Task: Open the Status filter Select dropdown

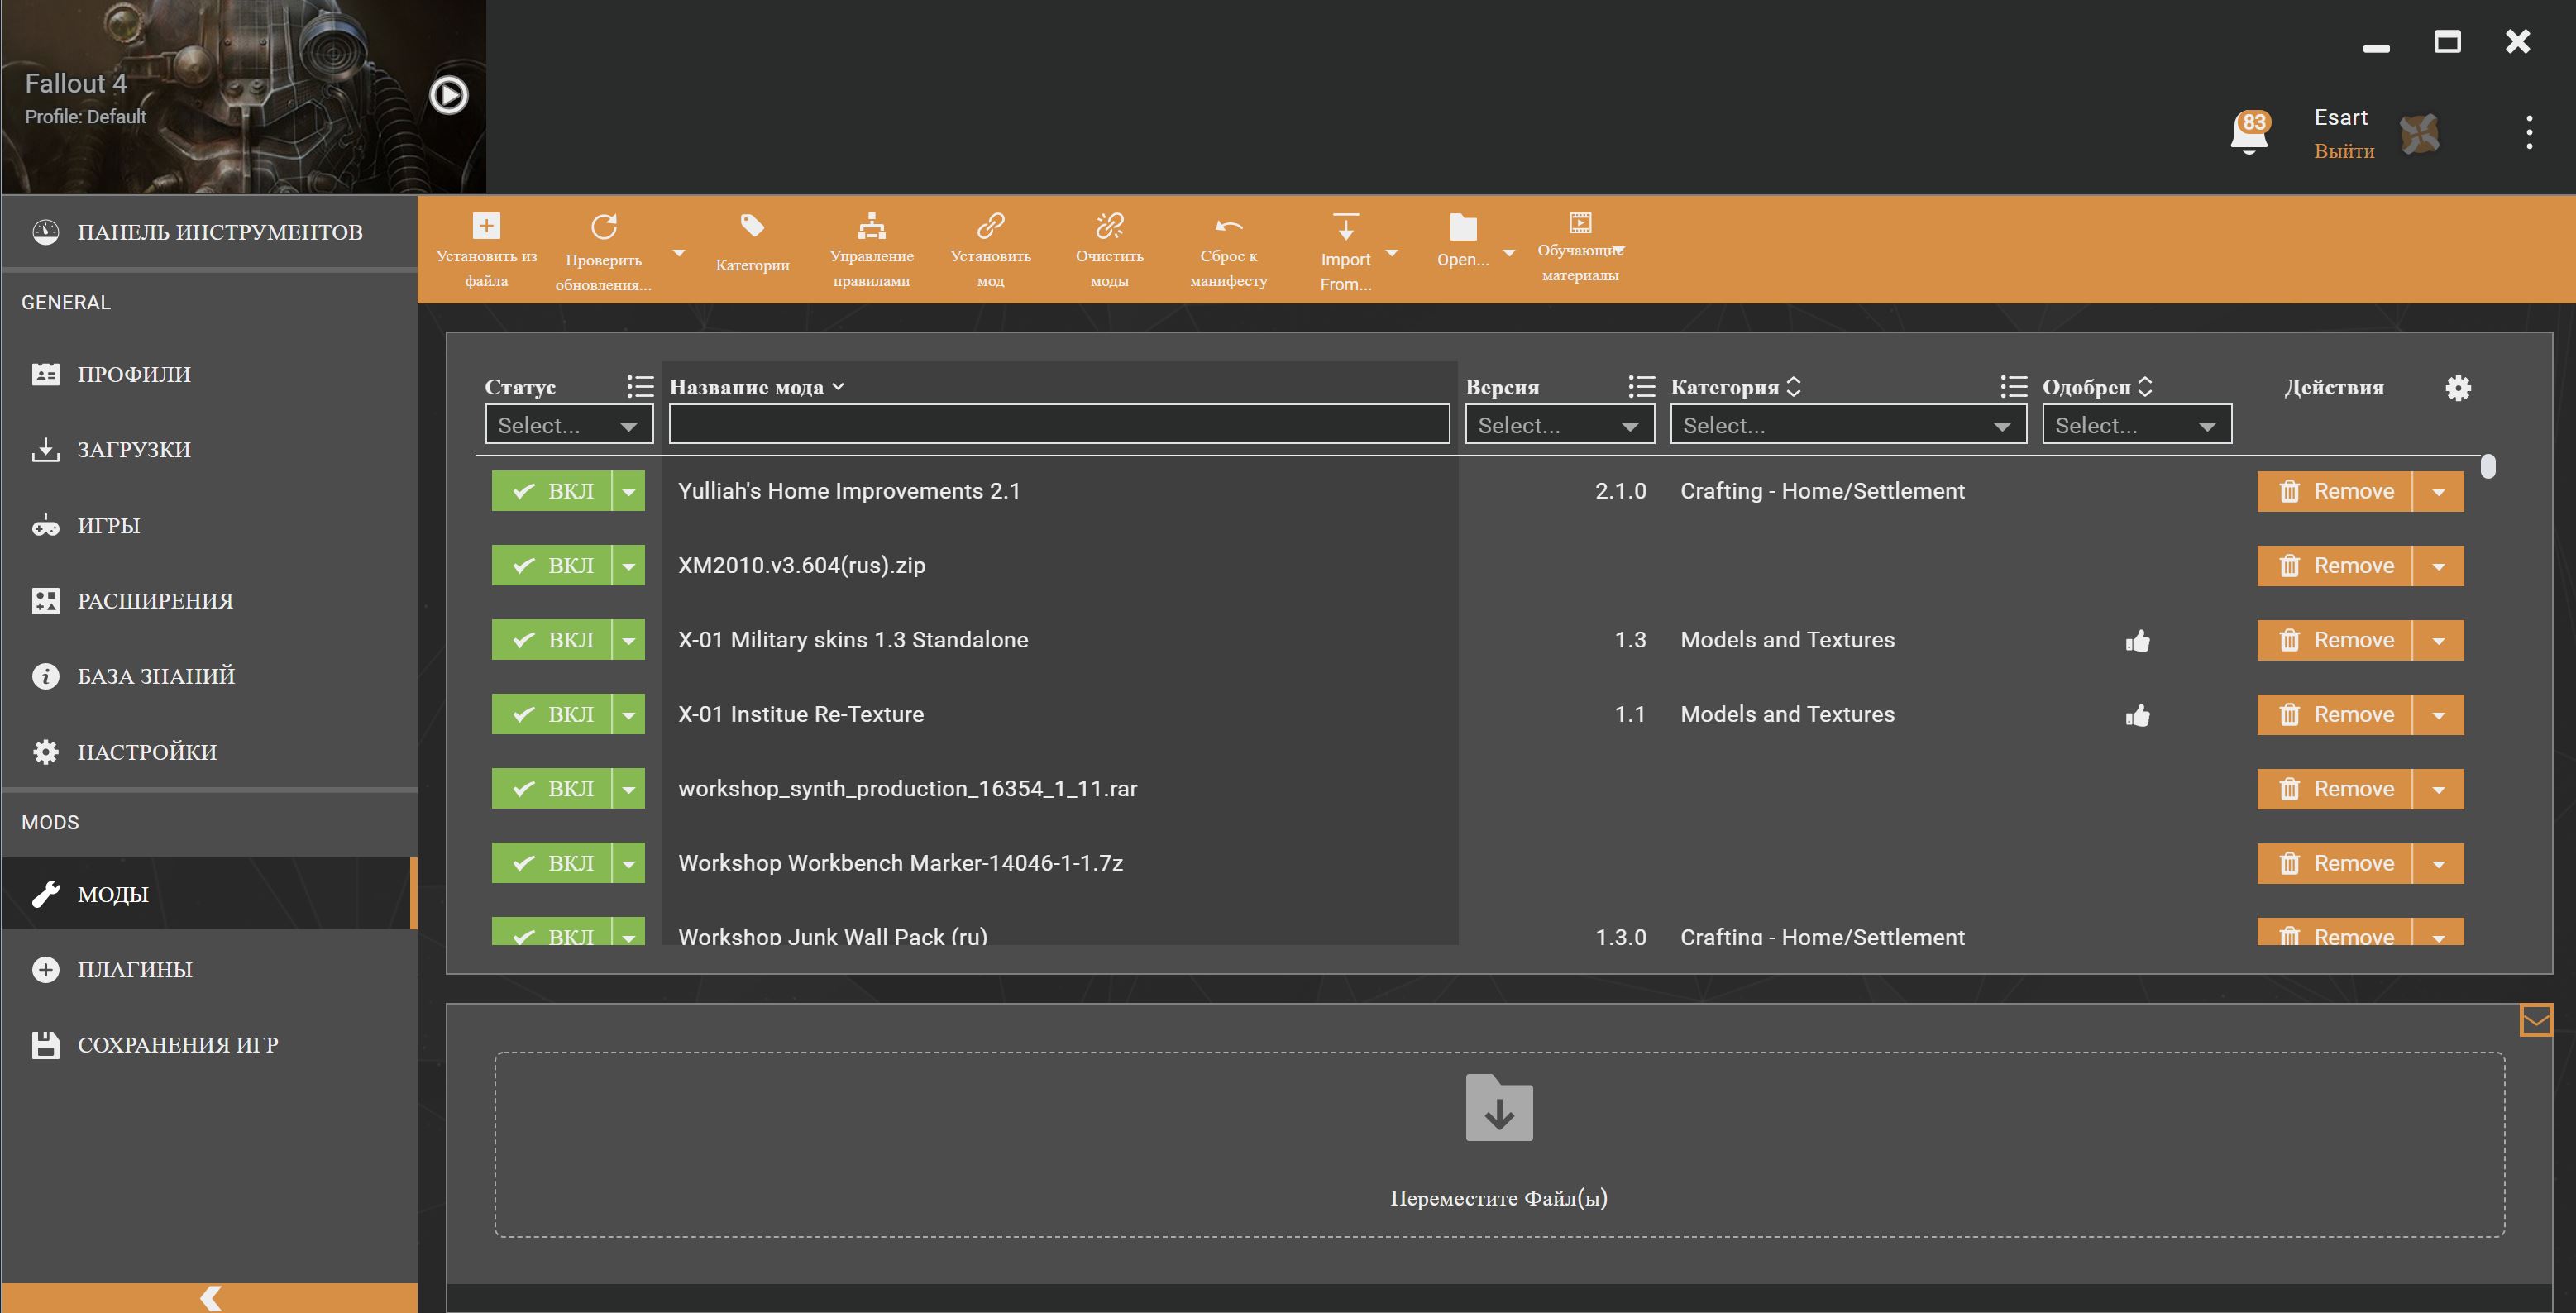Action: [568, 425]
